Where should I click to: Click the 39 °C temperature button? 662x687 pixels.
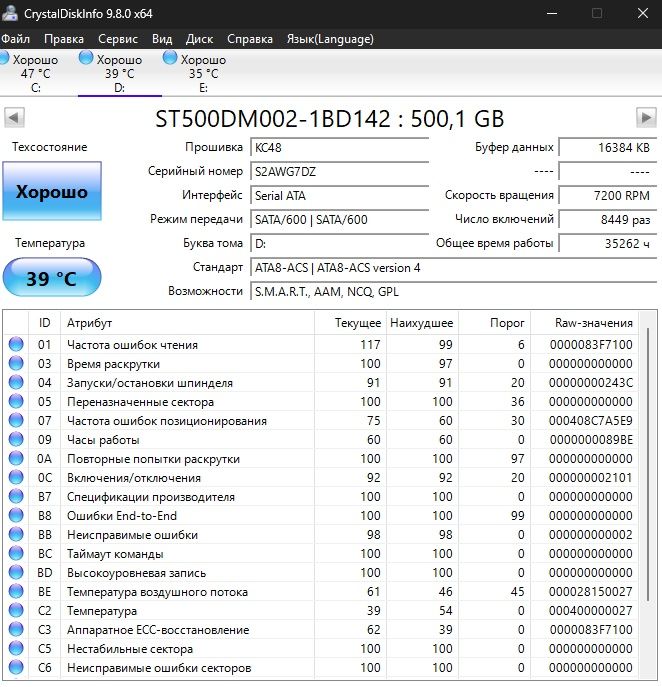tap(52, 278)
